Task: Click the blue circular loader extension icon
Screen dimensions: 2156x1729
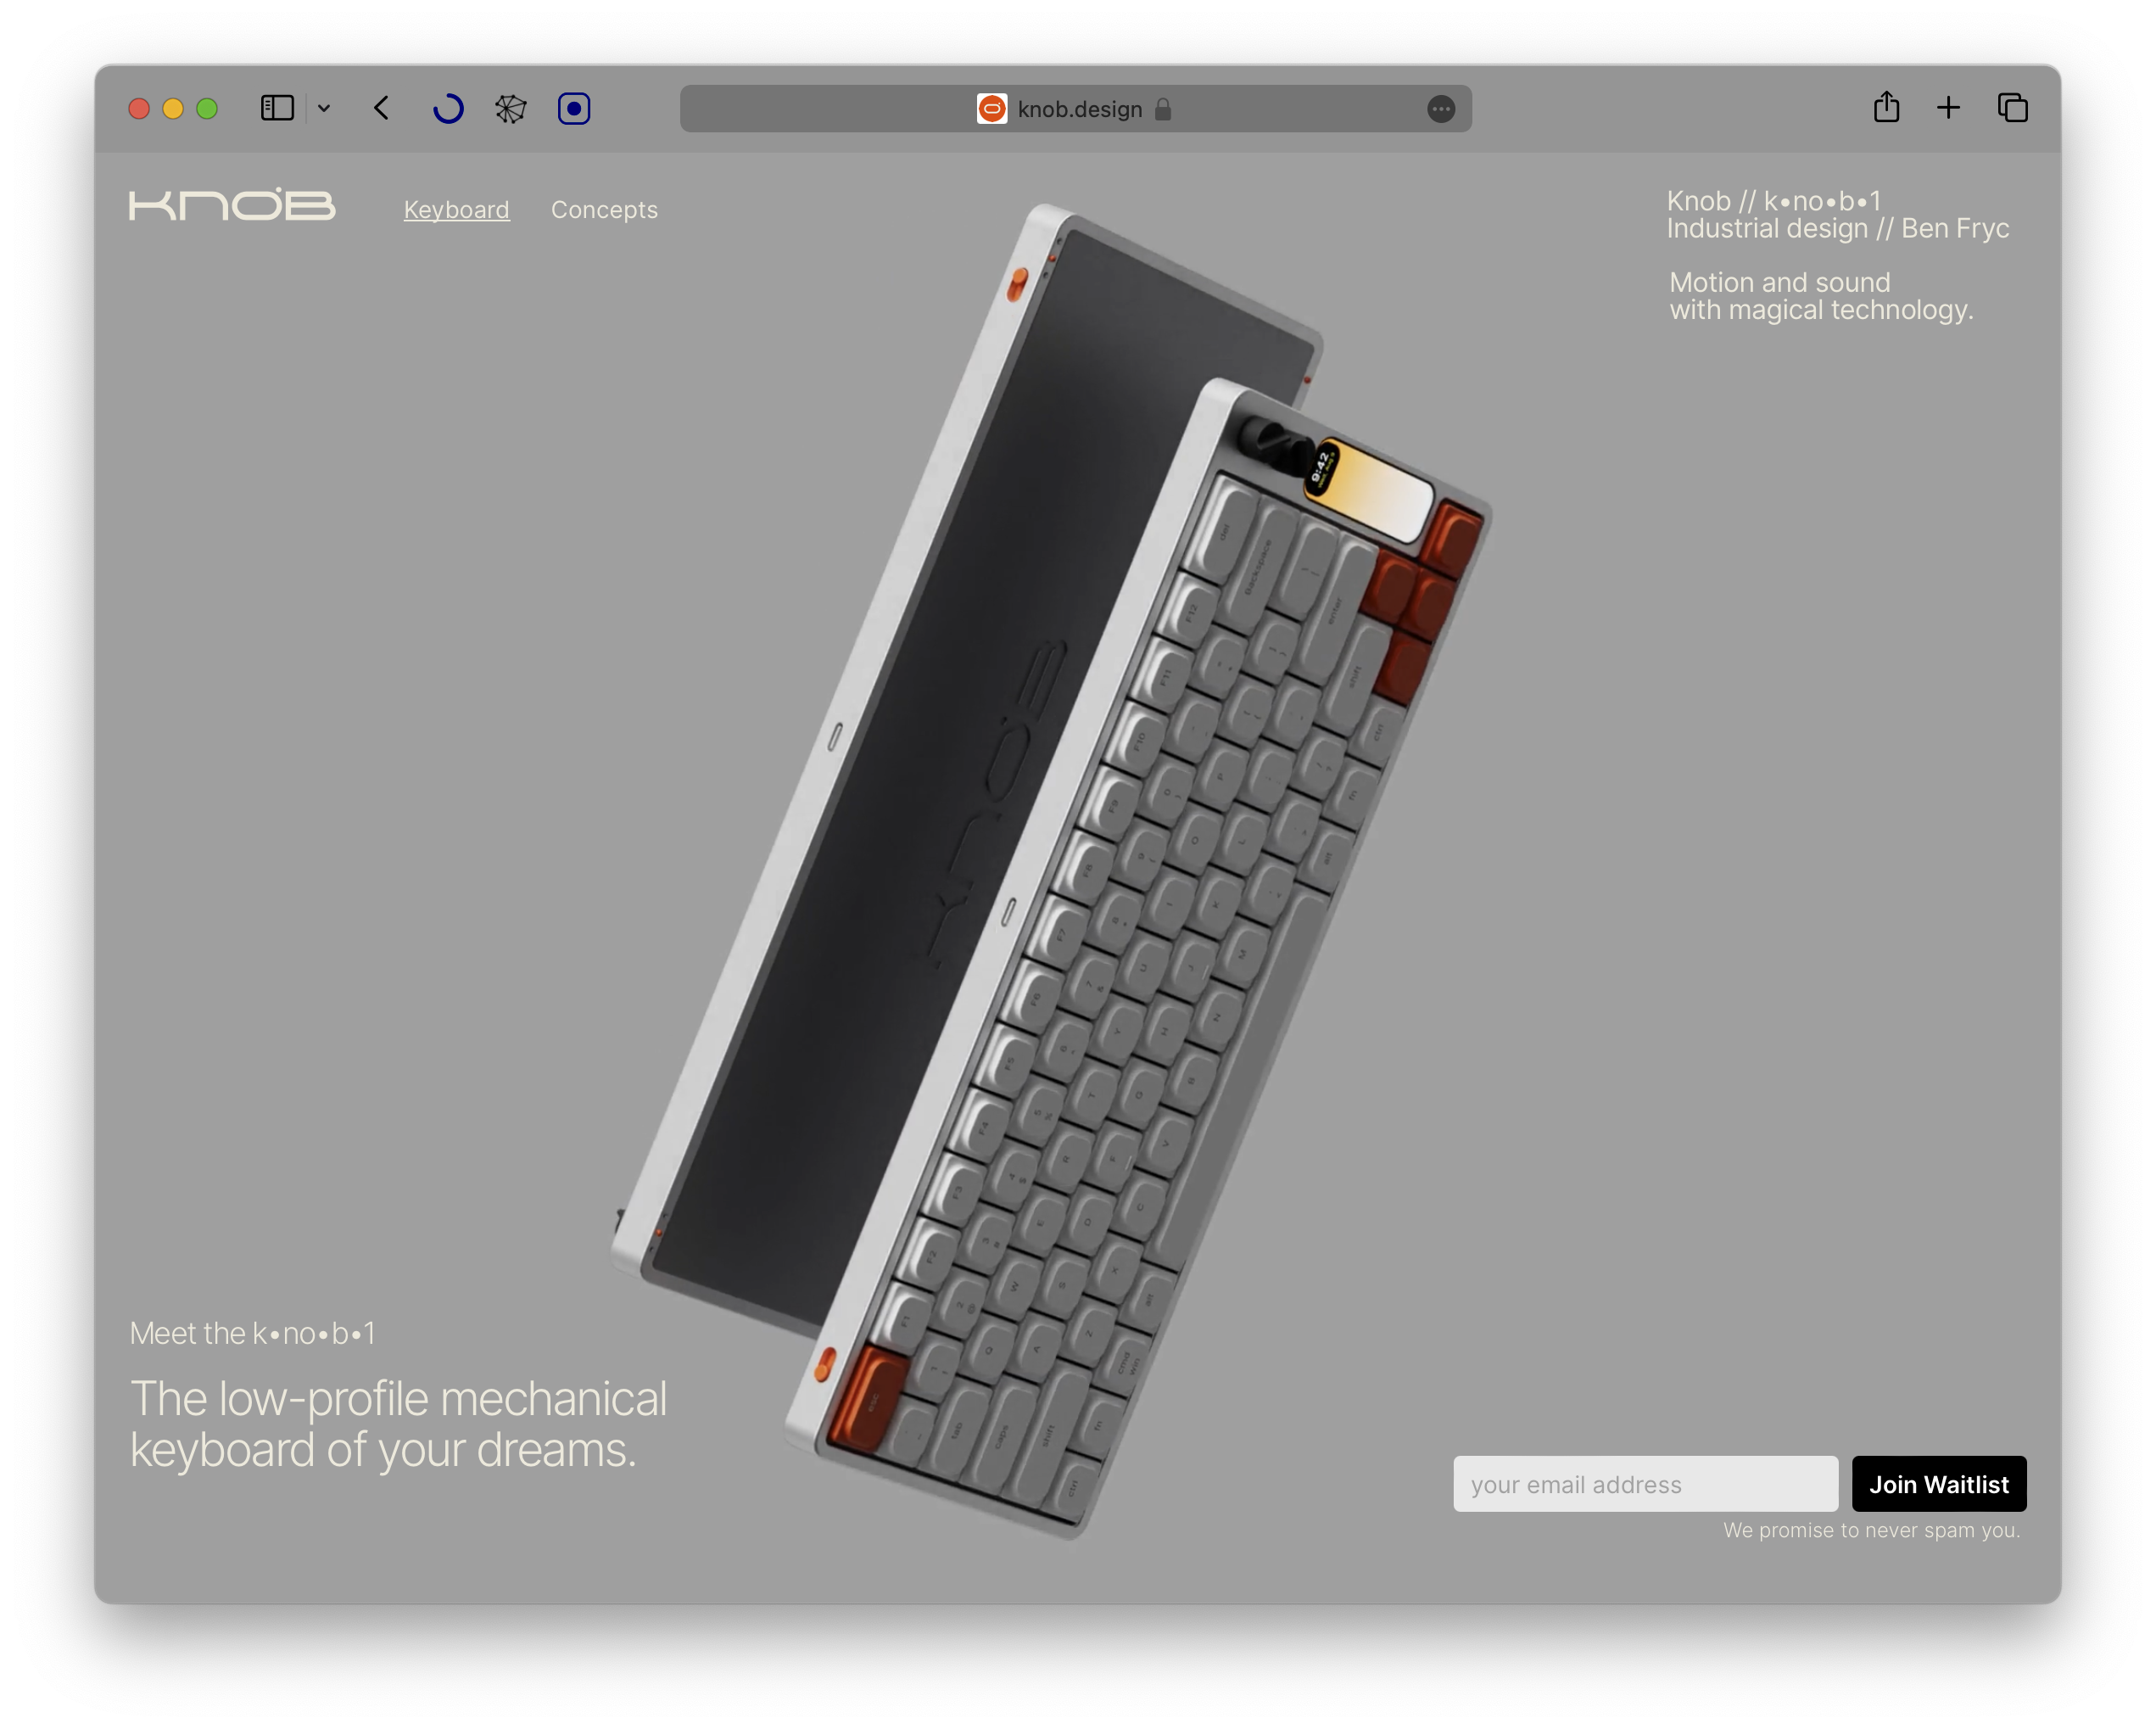Action: tap(448, 108)
